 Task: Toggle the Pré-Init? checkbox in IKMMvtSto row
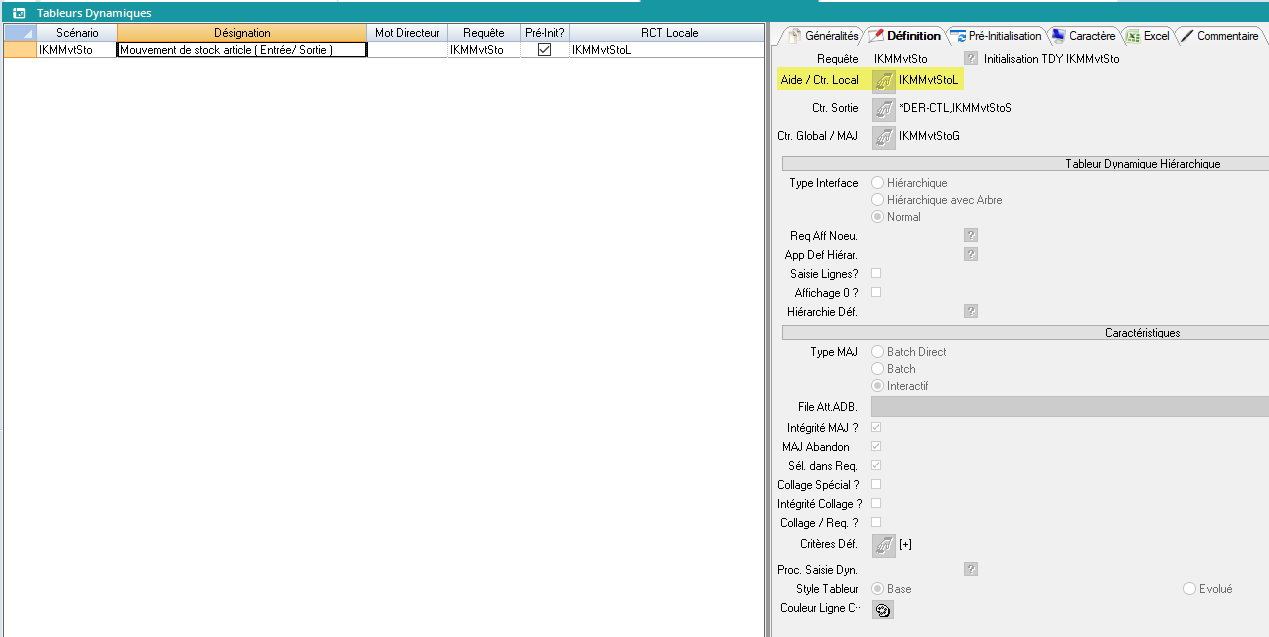tap(545, 49)
